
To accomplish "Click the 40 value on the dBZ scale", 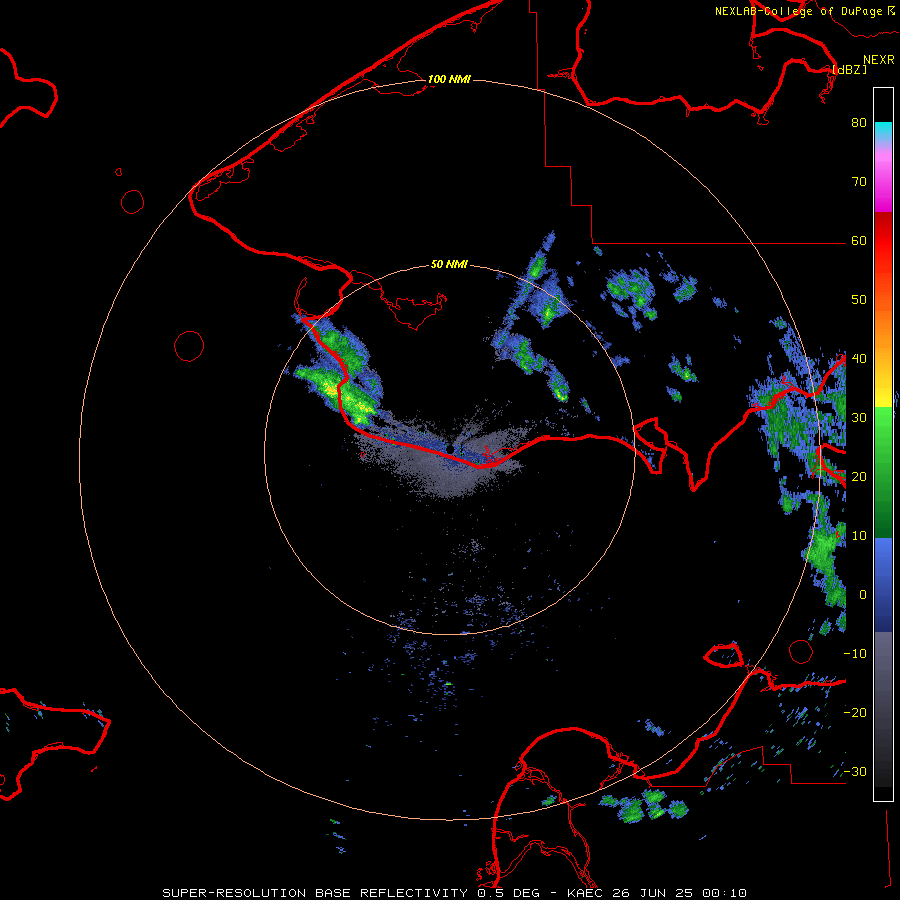I will coord(859,359).
